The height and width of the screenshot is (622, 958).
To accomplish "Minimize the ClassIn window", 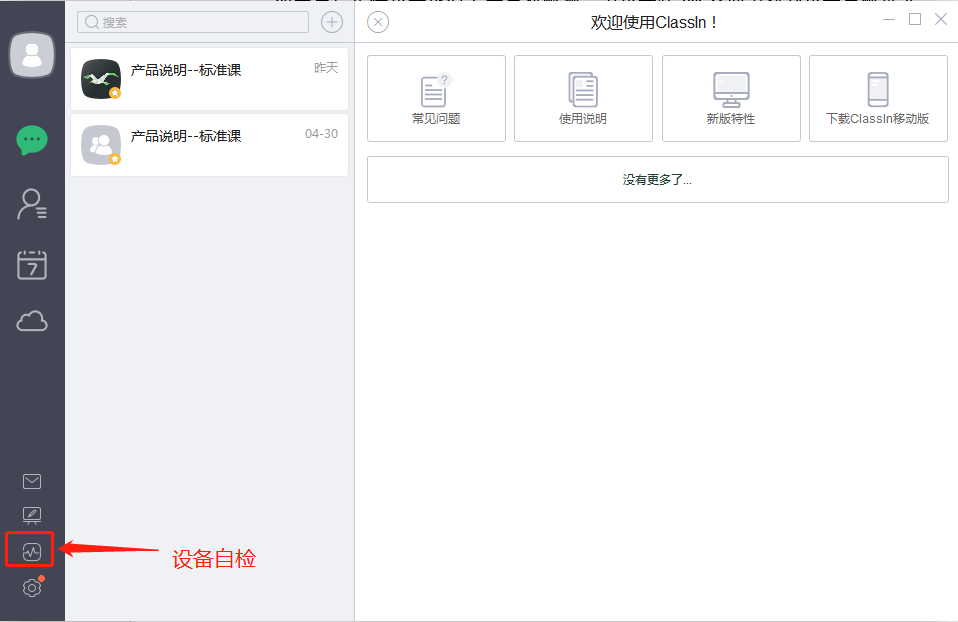I will [889, 20].
